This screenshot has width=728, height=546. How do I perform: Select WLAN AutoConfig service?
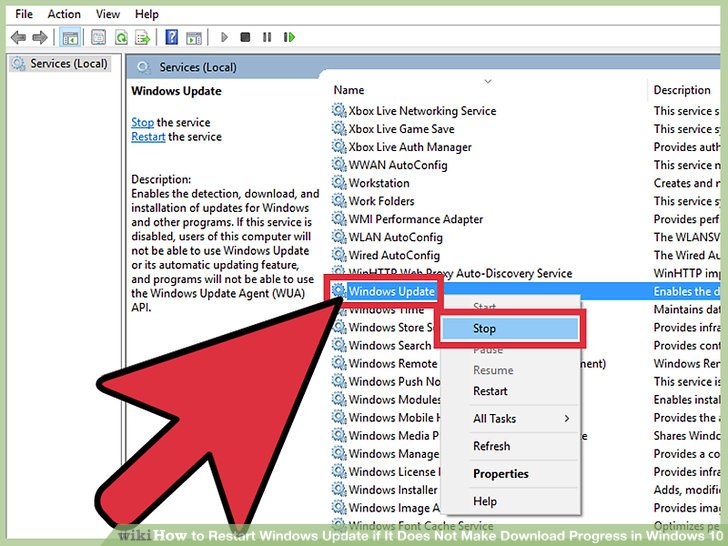click(396, 237)
